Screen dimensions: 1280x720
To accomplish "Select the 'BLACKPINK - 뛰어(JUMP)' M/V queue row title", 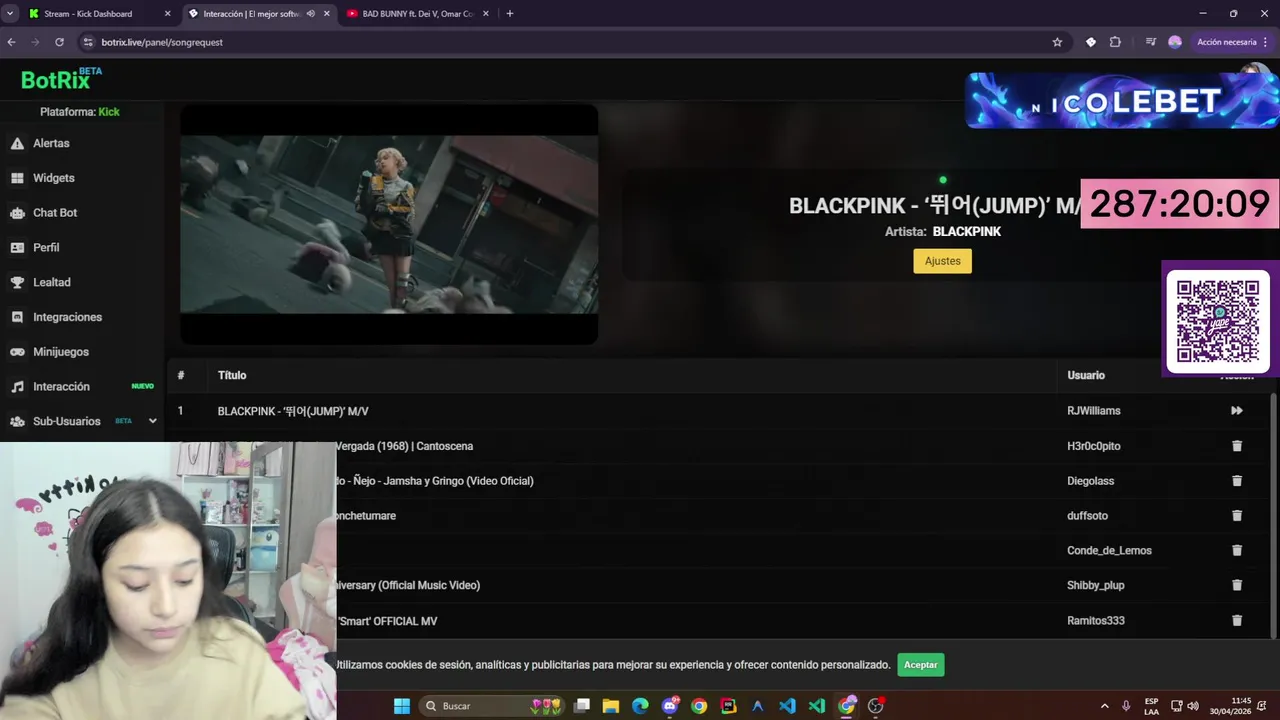I will [293, 411].
